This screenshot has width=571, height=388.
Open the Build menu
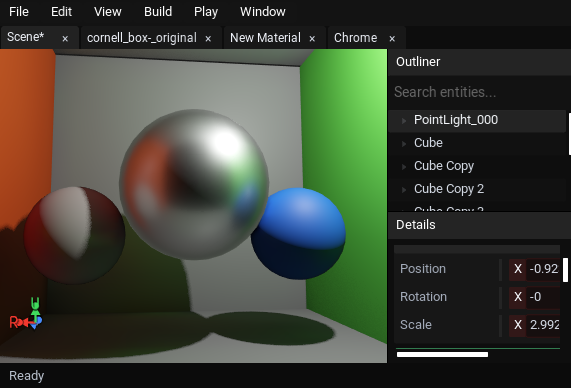pyautogui.click(x=158, y=12)
